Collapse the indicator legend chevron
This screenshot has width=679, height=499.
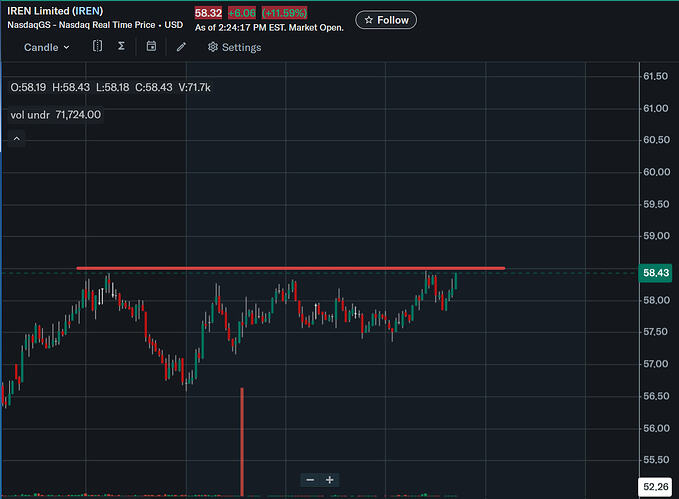[16, 139]
